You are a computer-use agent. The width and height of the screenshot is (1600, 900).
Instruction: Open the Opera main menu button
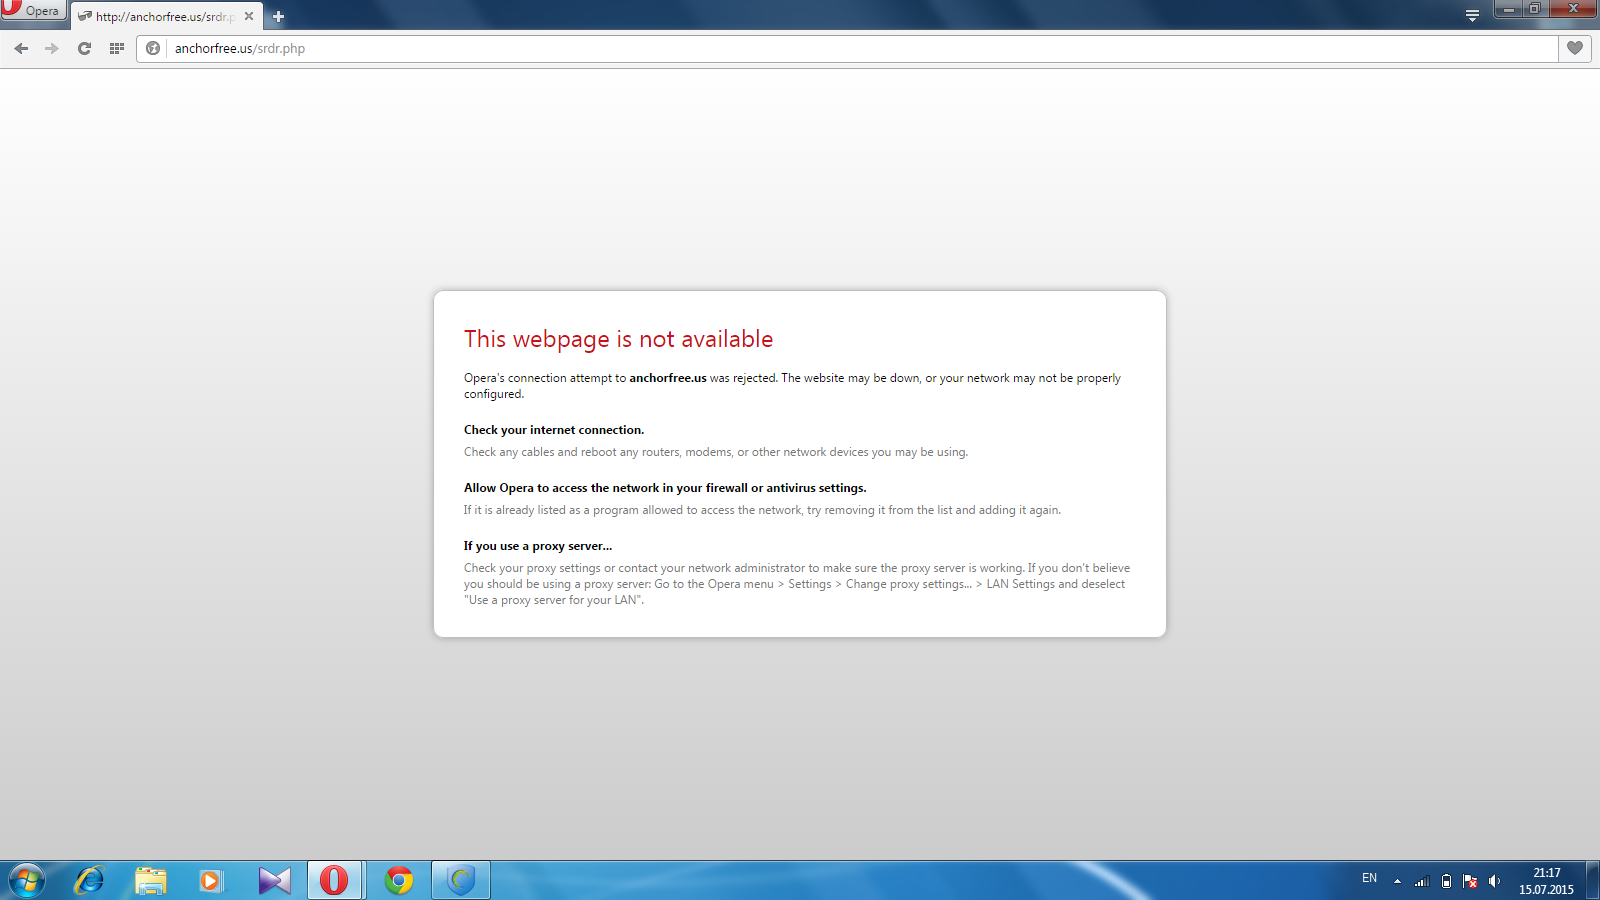pos(32,10)
